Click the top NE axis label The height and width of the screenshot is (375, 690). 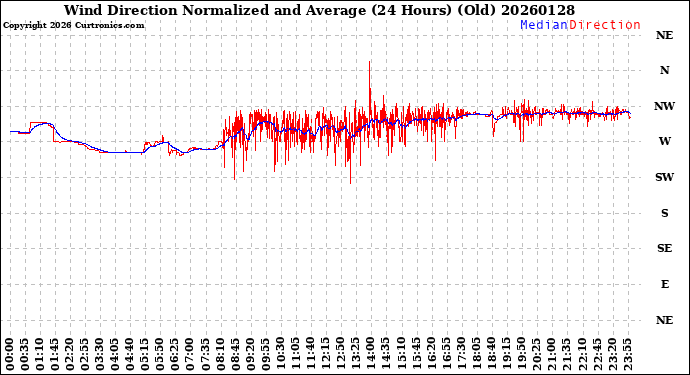tap(664, 35)
